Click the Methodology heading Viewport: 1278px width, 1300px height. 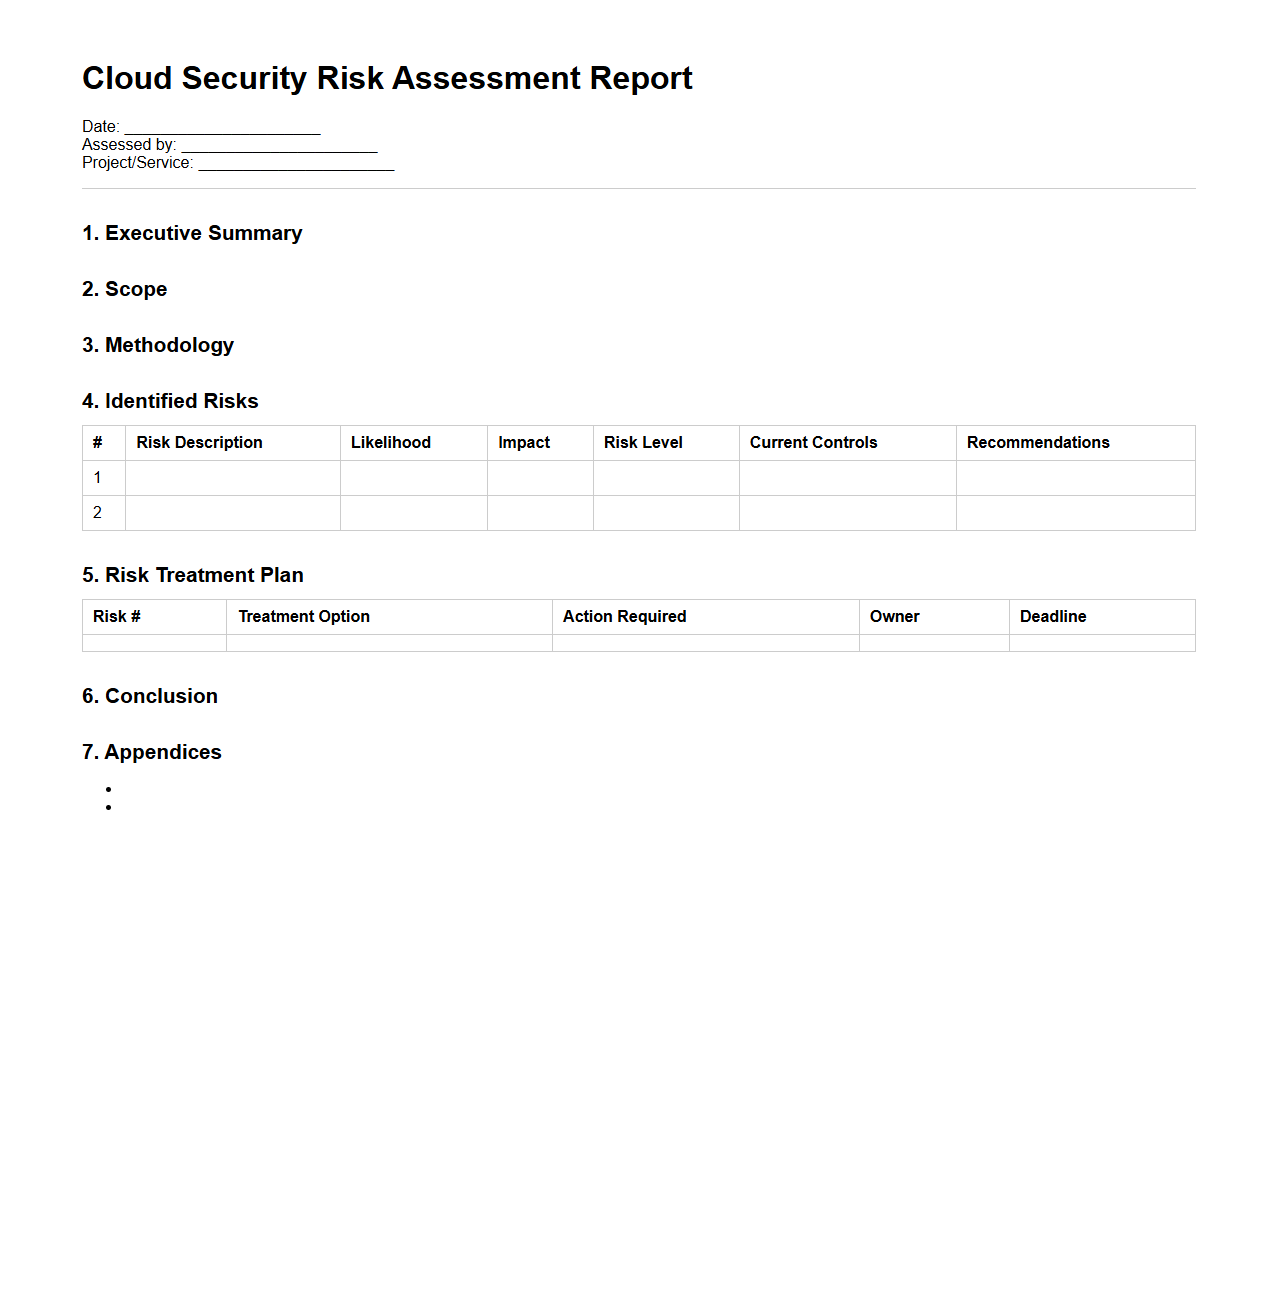pos(157,345)
